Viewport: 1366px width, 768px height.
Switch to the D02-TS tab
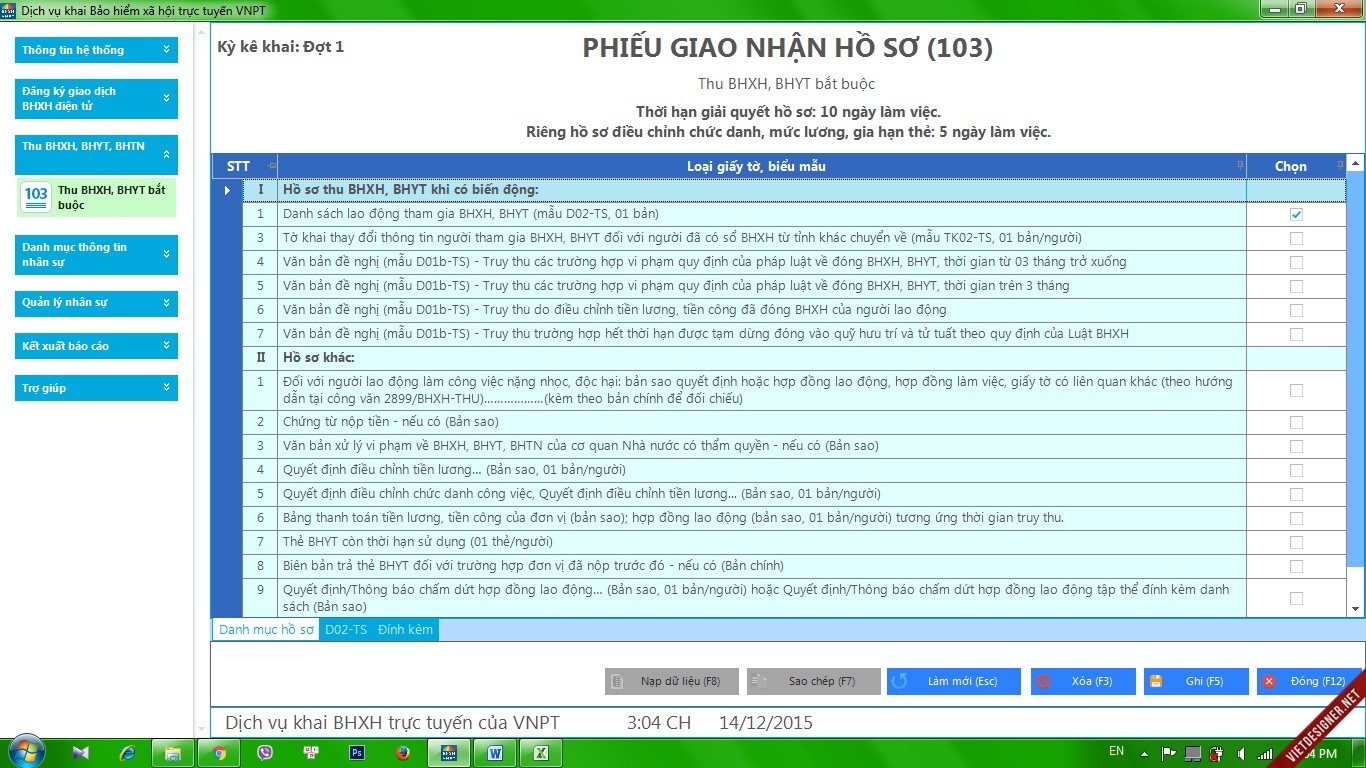pos(346,630)
